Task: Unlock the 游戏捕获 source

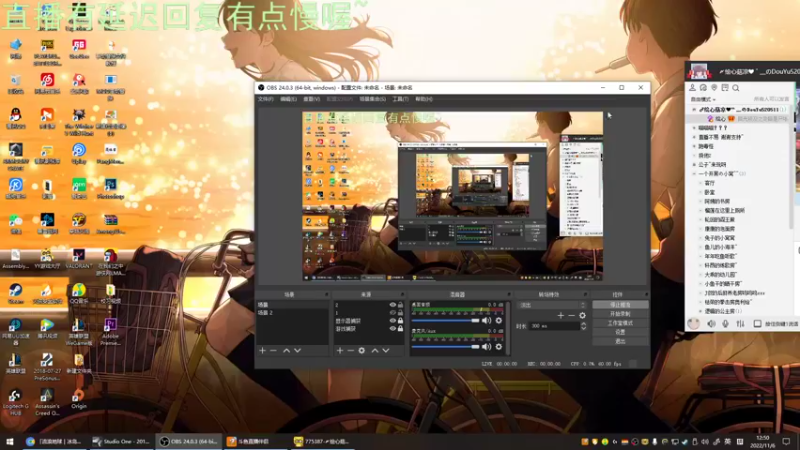Action: pyautogui.click(x=401, y=329)
